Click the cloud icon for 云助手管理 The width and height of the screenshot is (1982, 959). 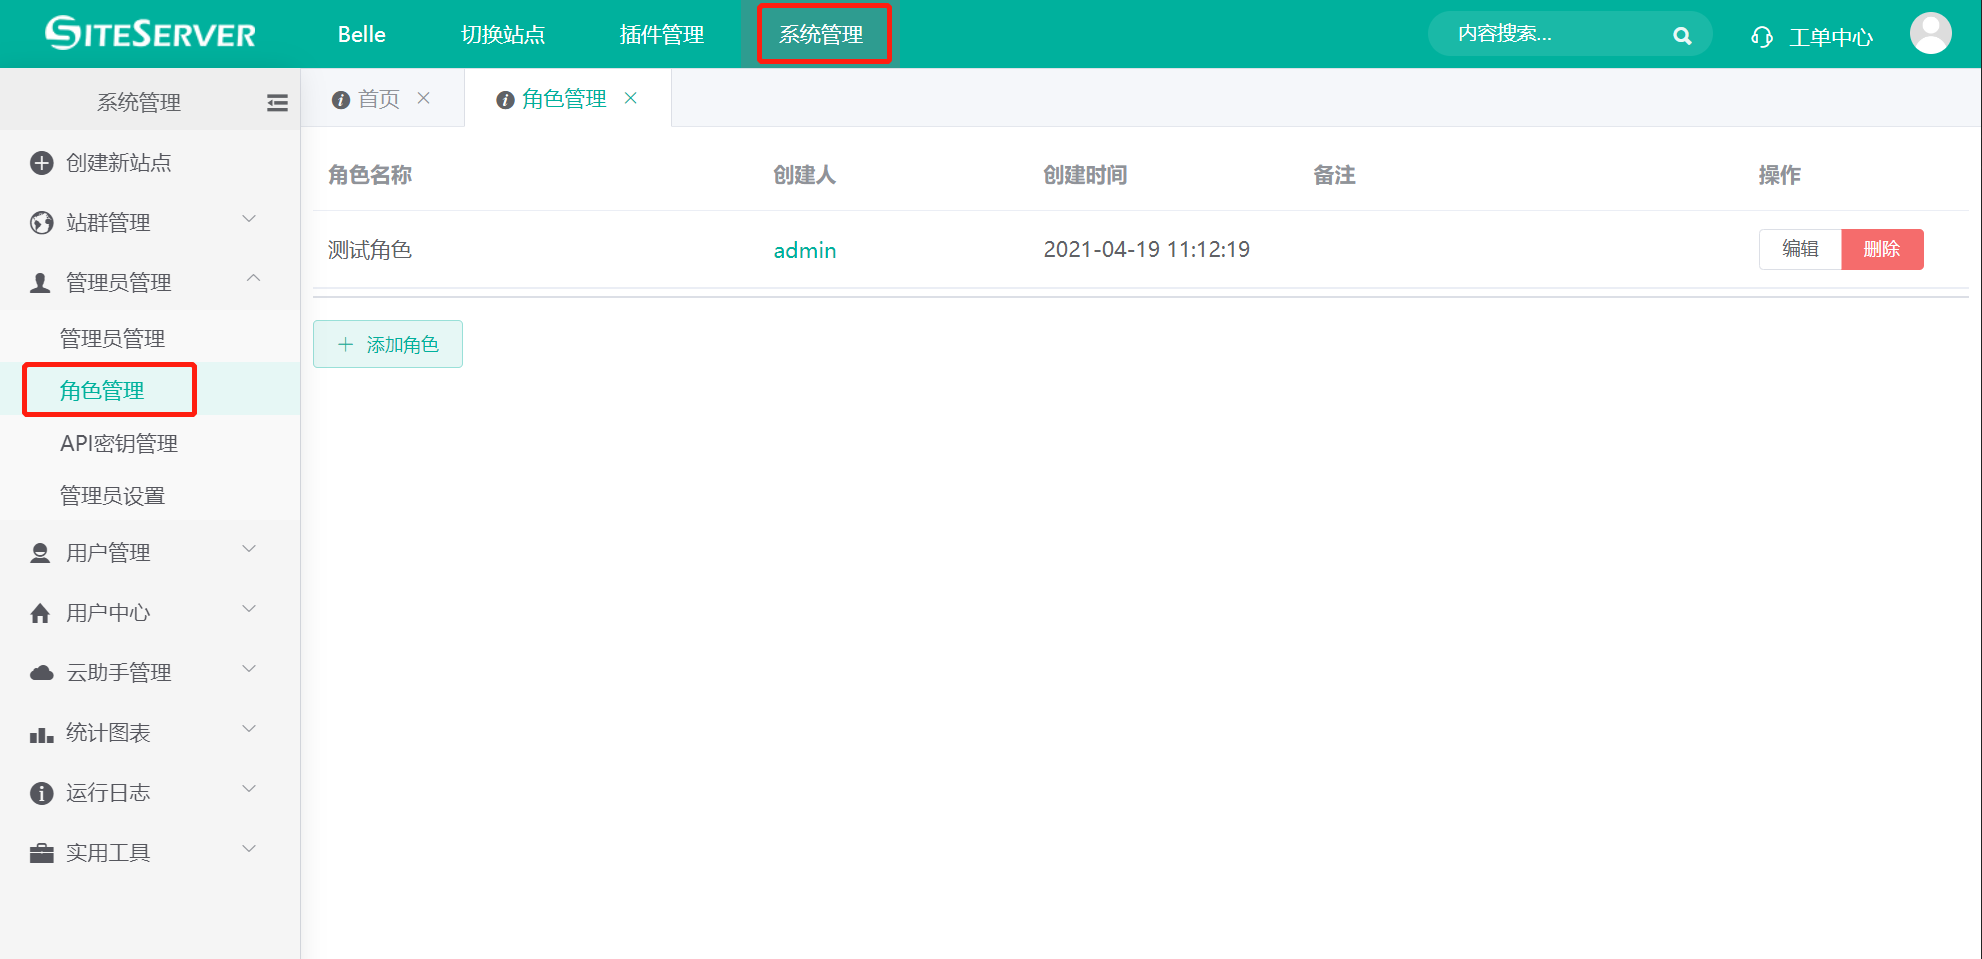click(x=41, y=673)
